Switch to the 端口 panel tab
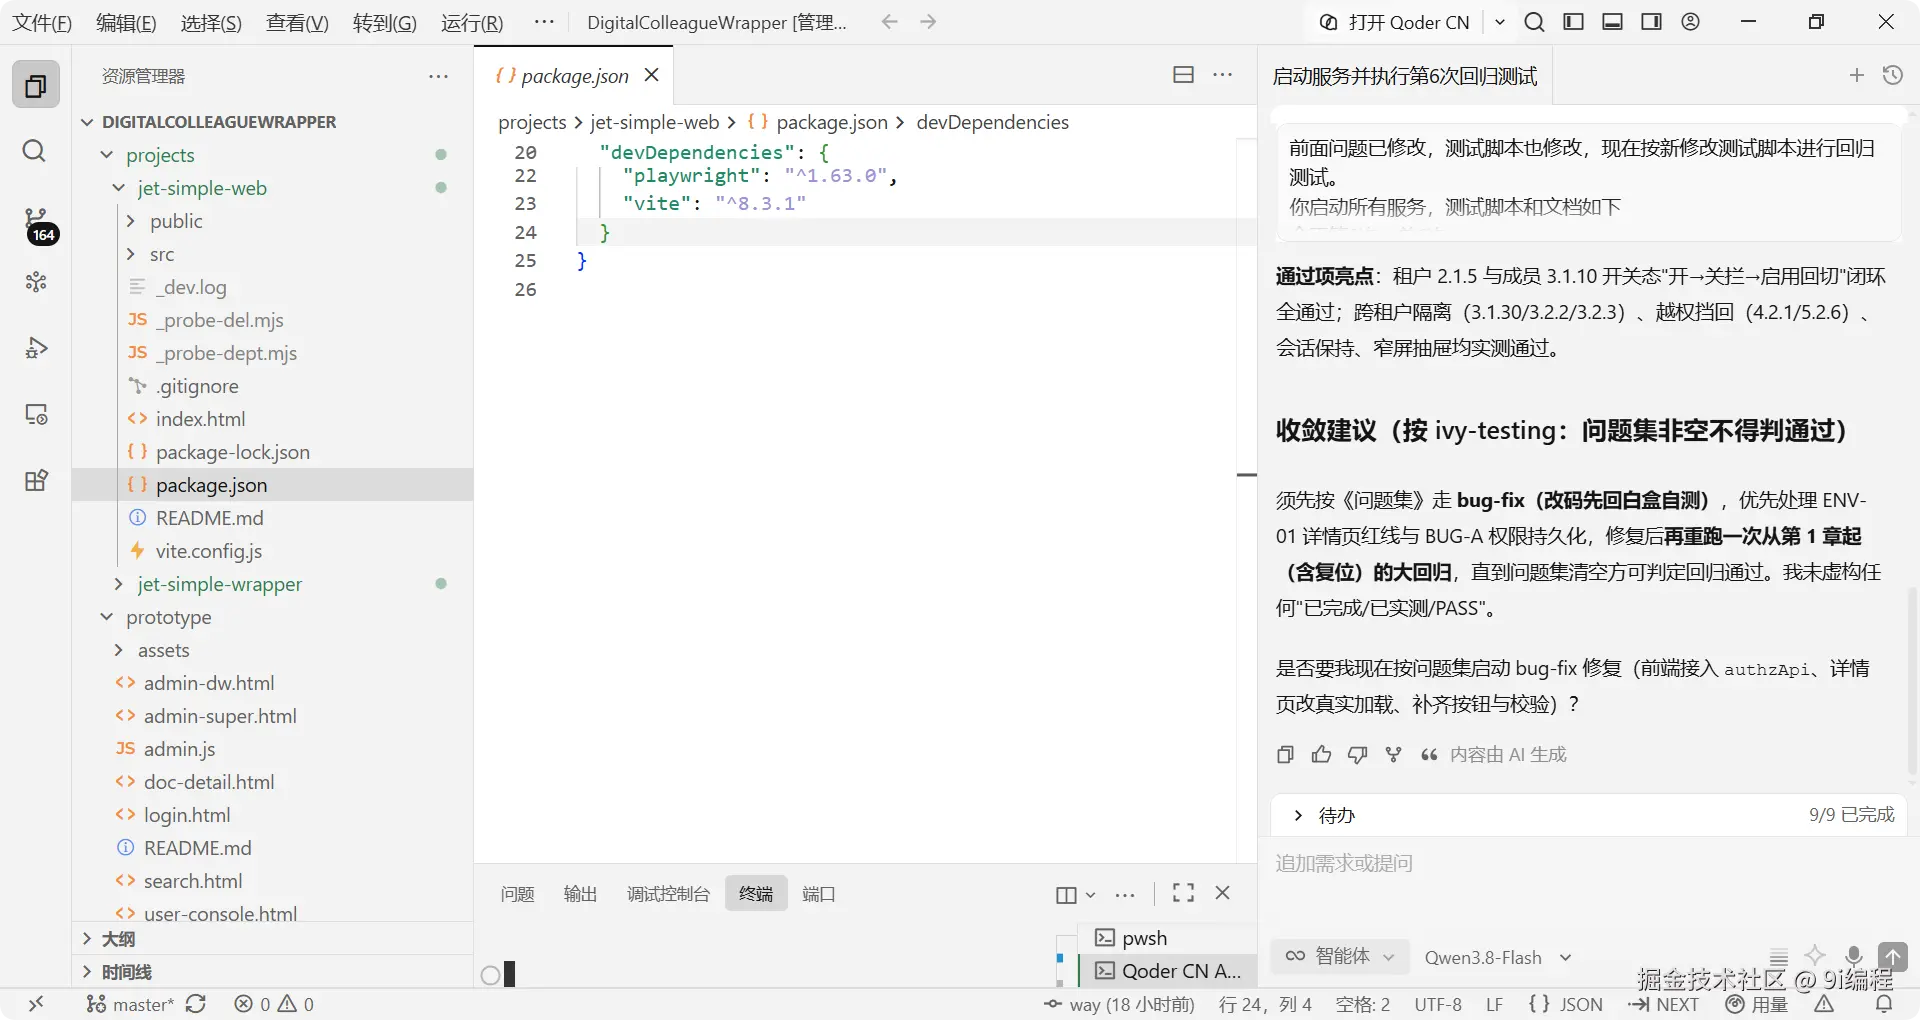This screenshot has height=1020, width=1920. pyautogui.click(x=818, y=894)
